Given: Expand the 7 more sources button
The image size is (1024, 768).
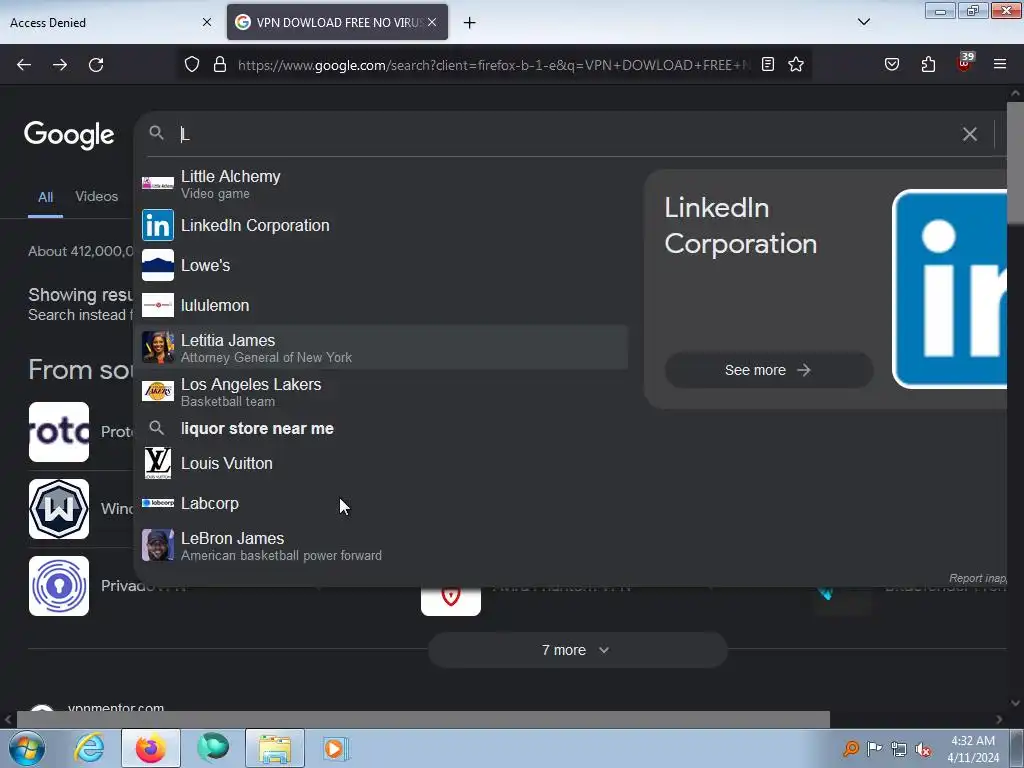Looking at the screenshot, I should (x=577, y=650).
